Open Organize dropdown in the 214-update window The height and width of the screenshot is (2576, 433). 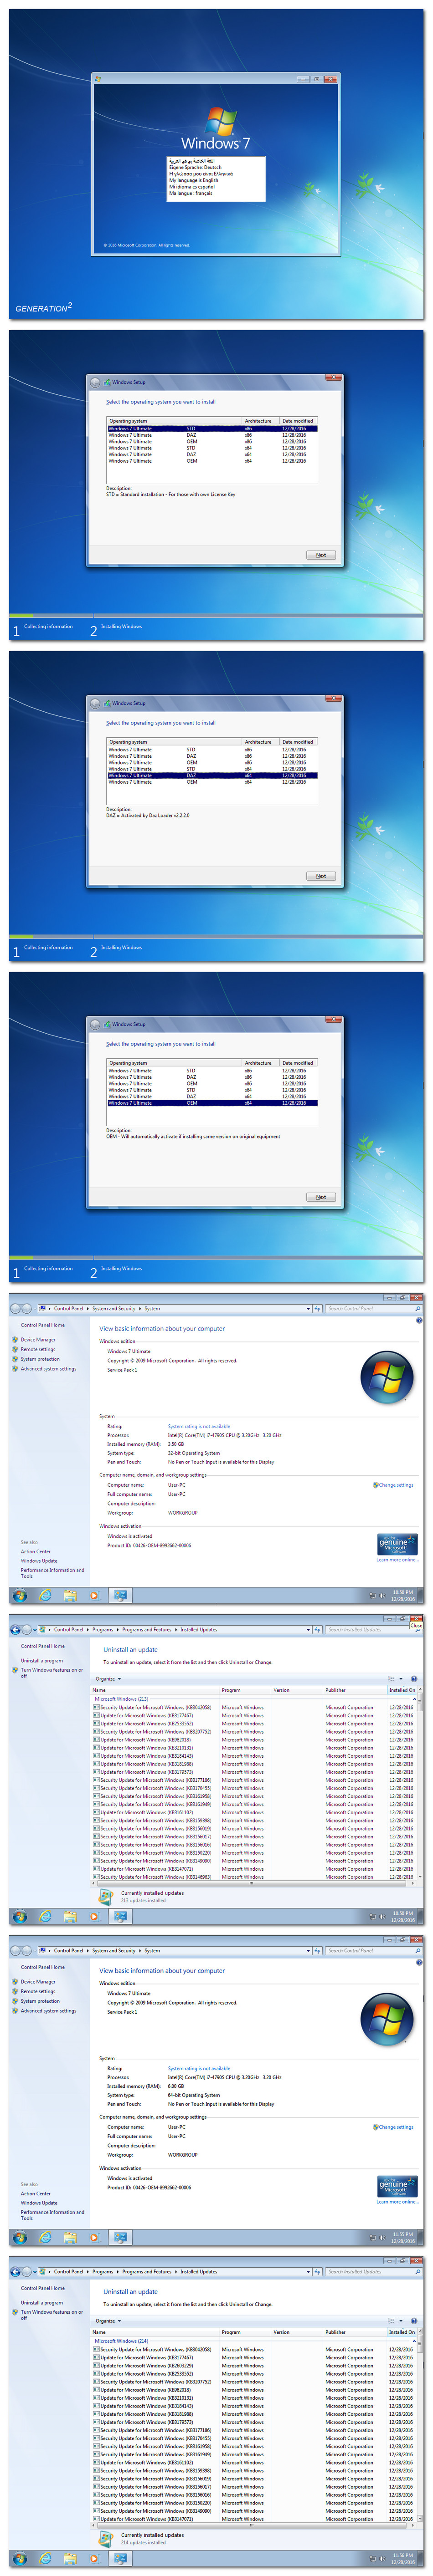(108, 2321)
